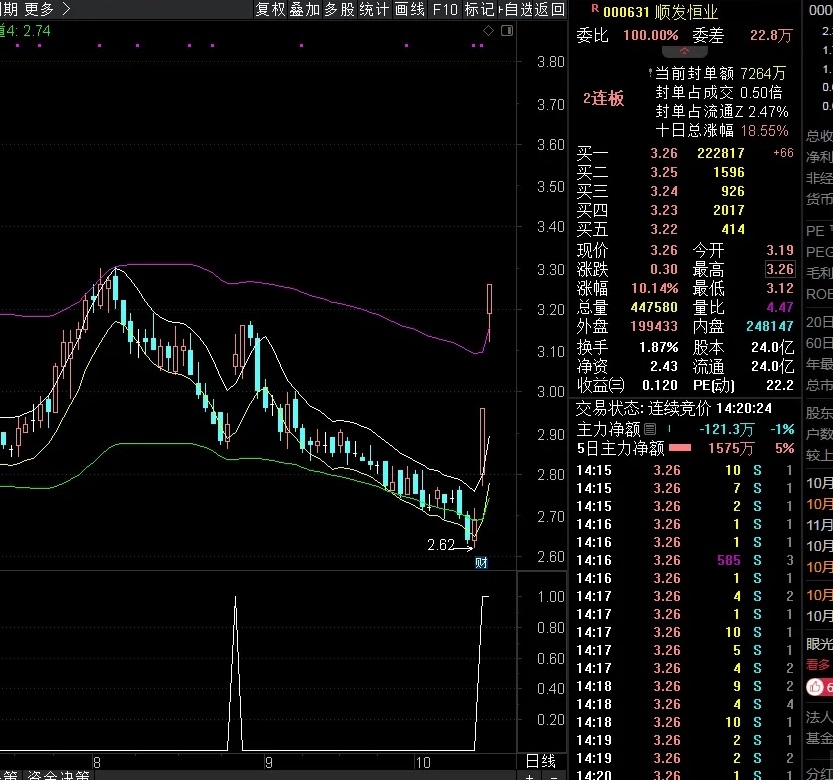Click the 5日主力净额 red bar

click(680, 448)
